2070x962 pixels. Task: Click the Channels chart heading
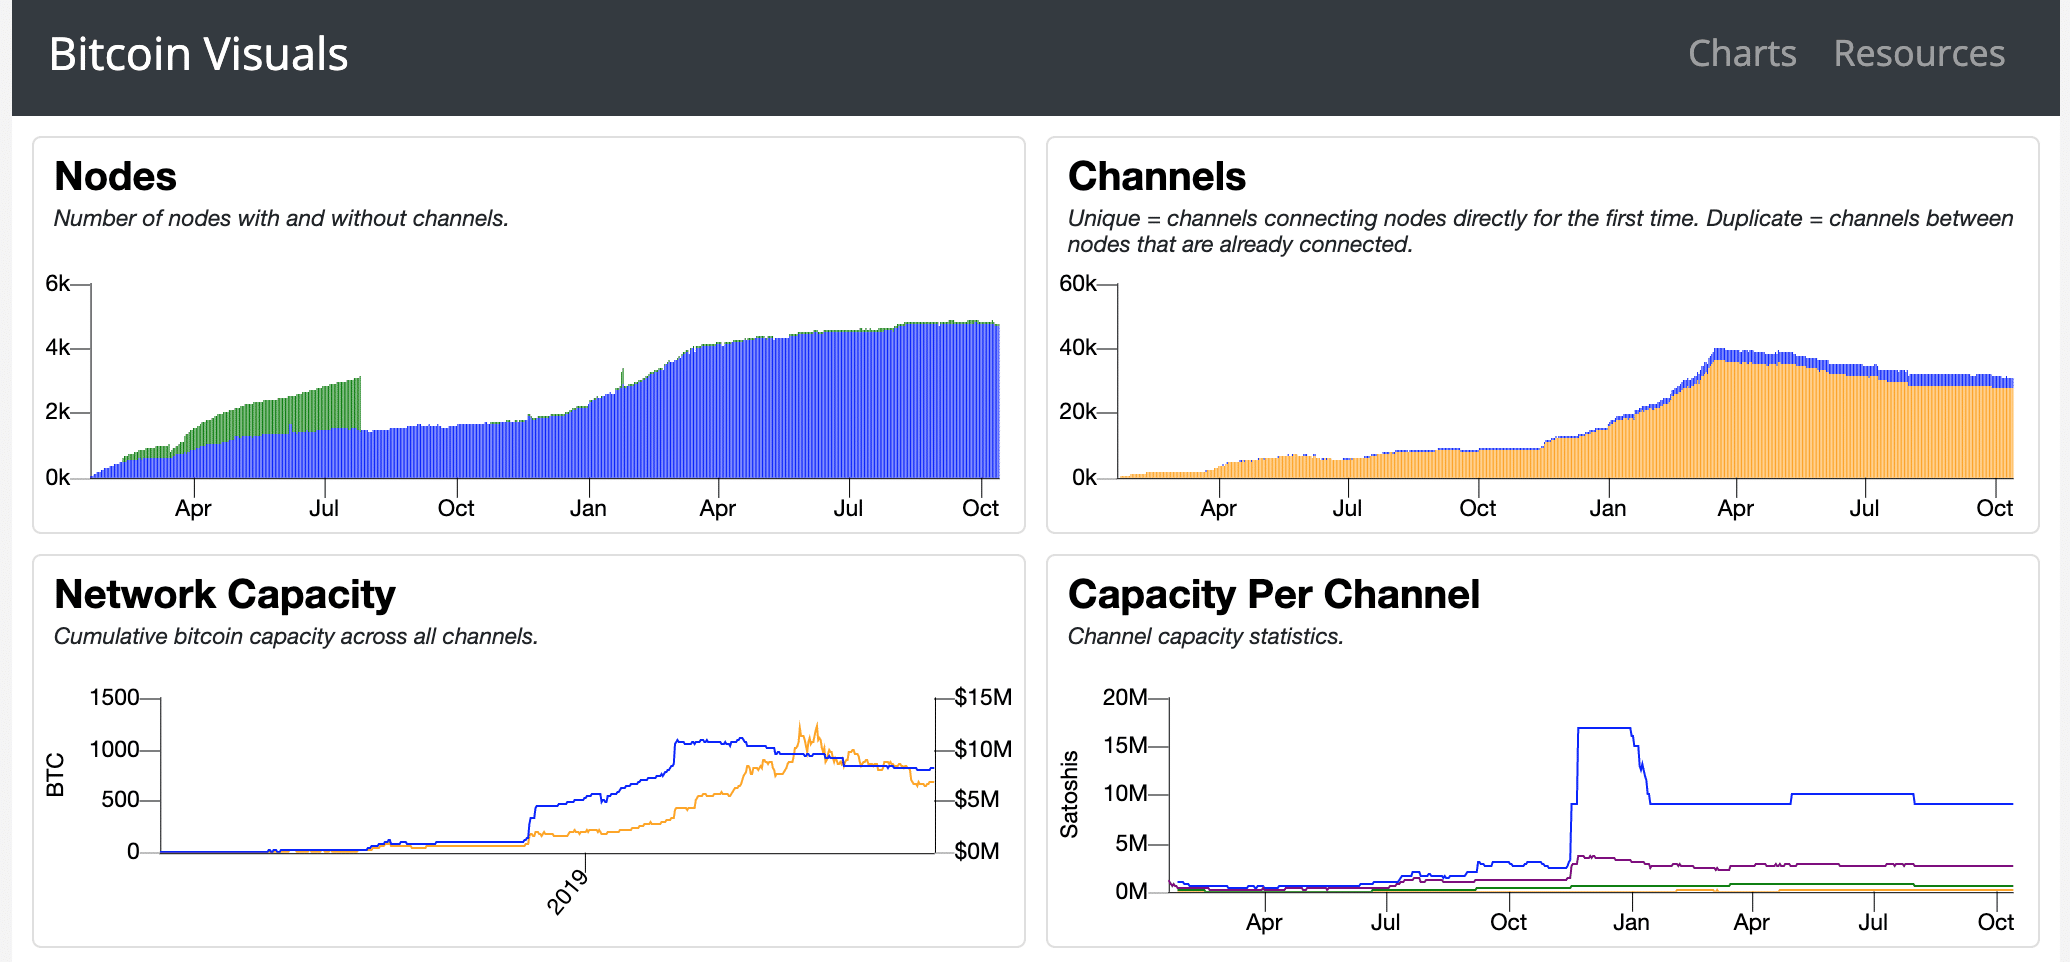1157,176
